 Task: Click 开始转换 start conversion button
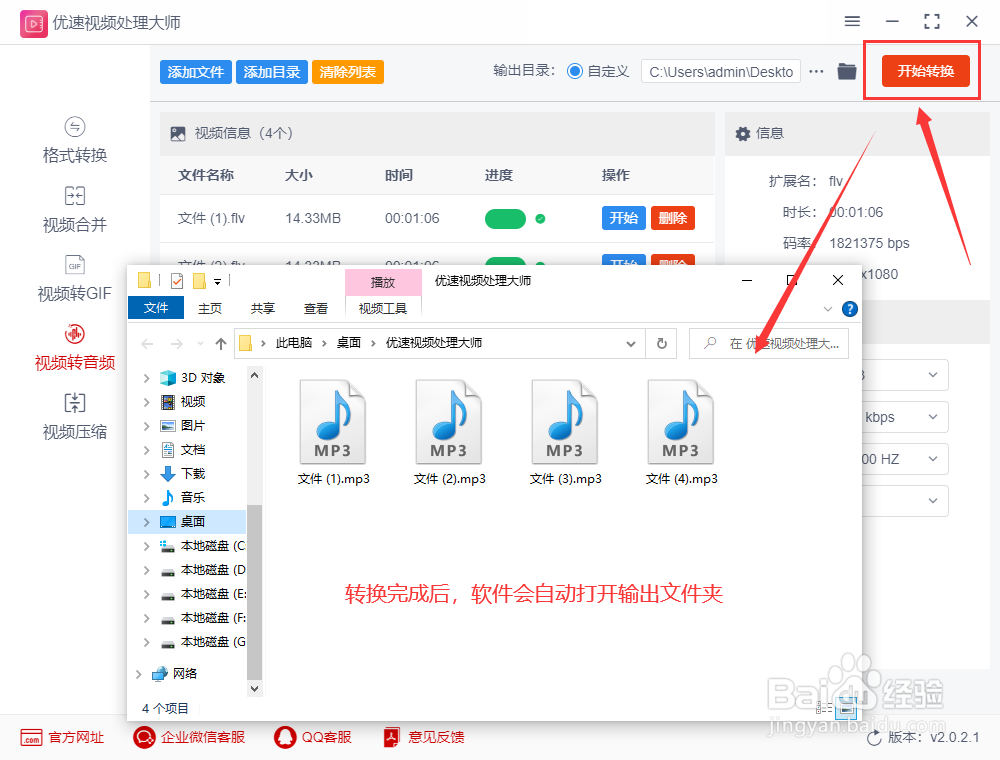[x=925, y=71]
